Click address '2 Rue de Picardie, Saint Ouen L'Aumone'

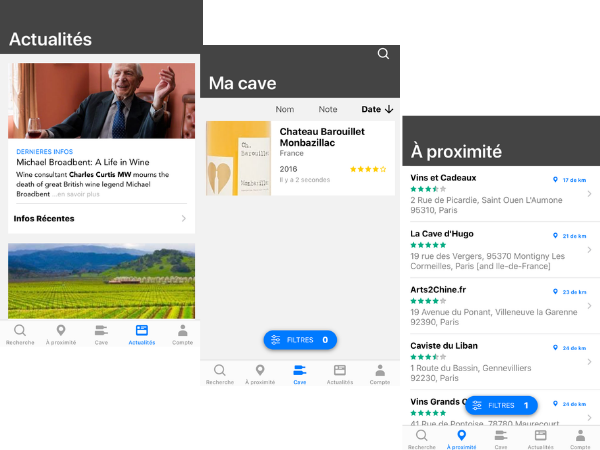click(486, 200)
